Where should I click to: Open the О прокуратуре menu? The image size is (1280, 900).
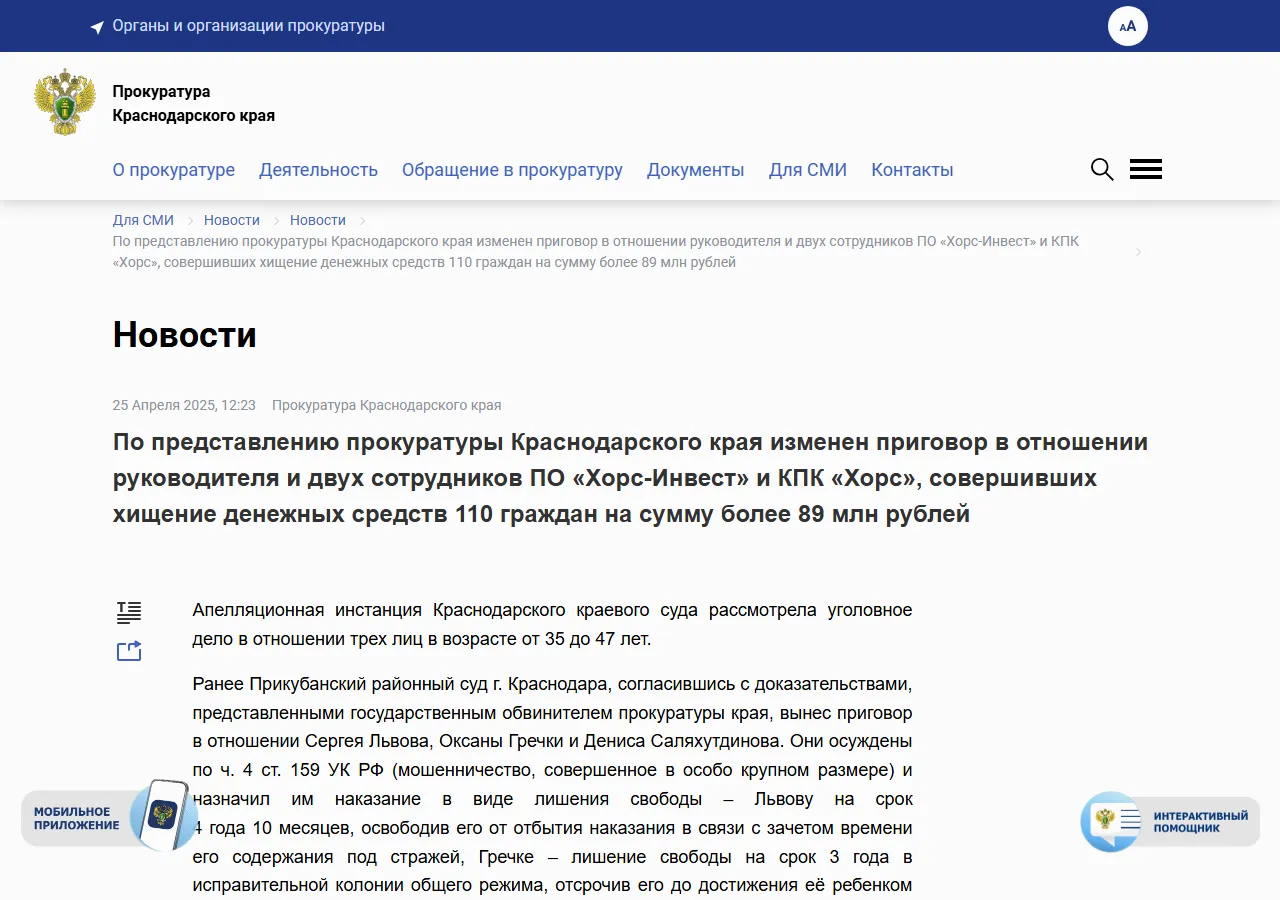pos(174,170)
